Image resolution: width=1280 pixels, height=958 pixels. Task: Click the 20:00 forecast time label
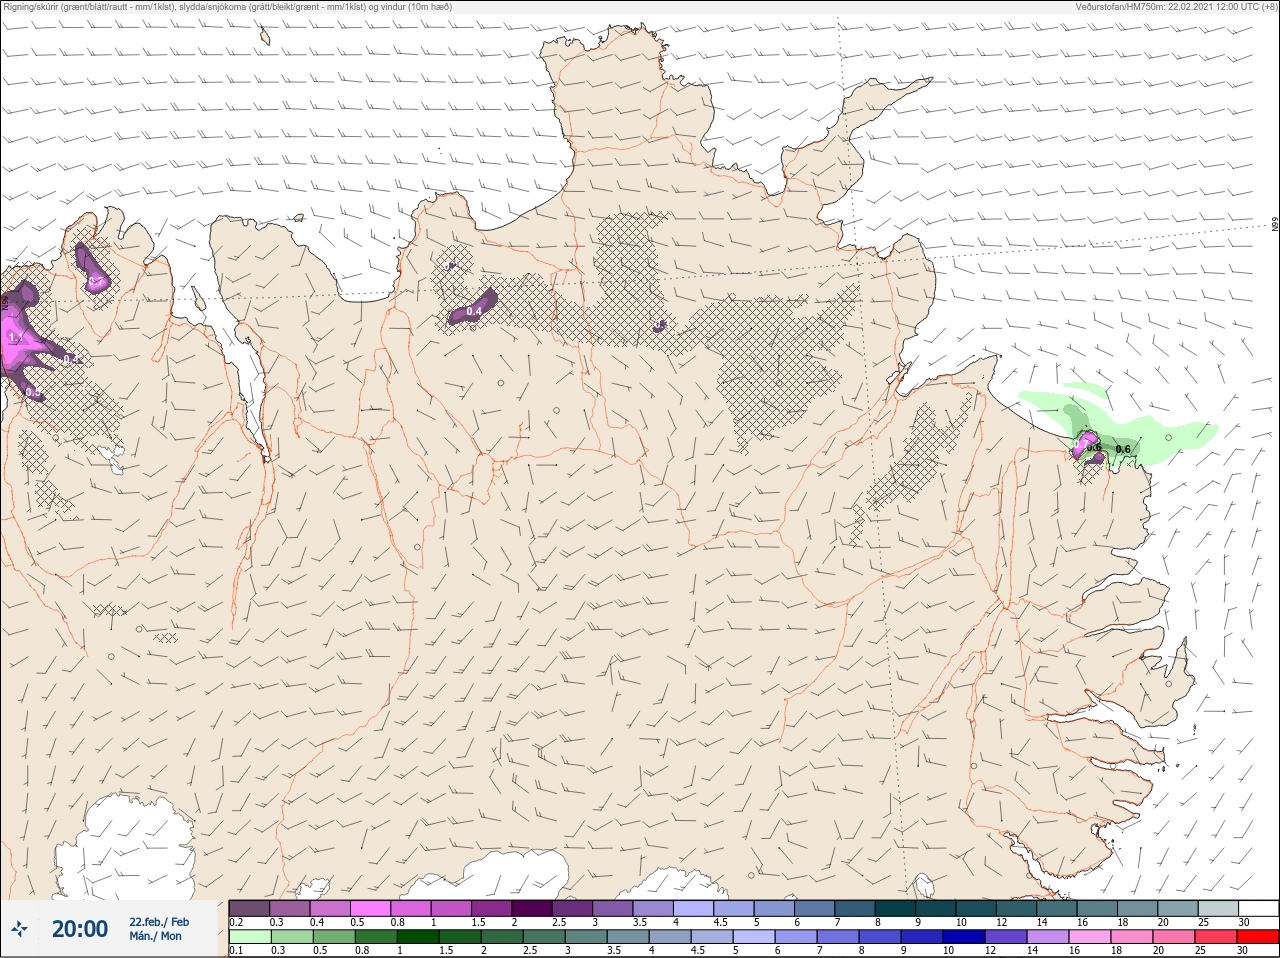coord(80,929)
